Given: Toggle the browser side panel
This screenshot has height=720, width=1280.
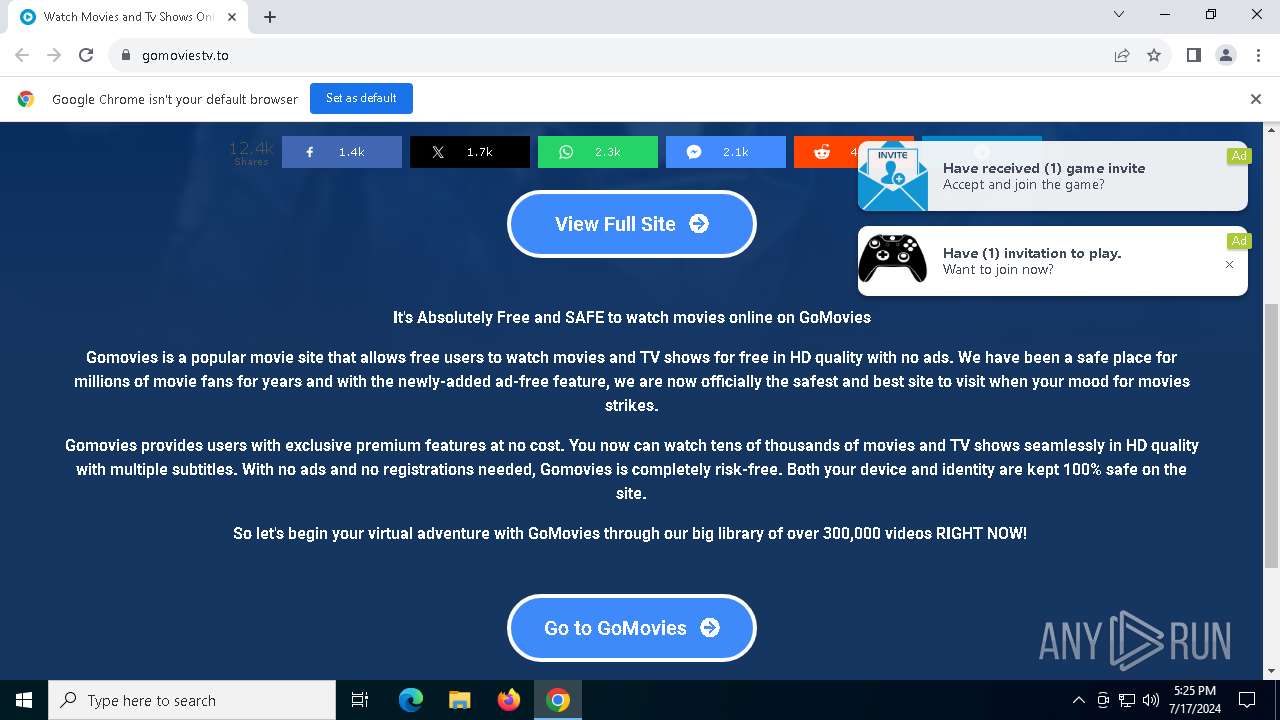Looking at the screenshot, I should (x=1193, y=55).
